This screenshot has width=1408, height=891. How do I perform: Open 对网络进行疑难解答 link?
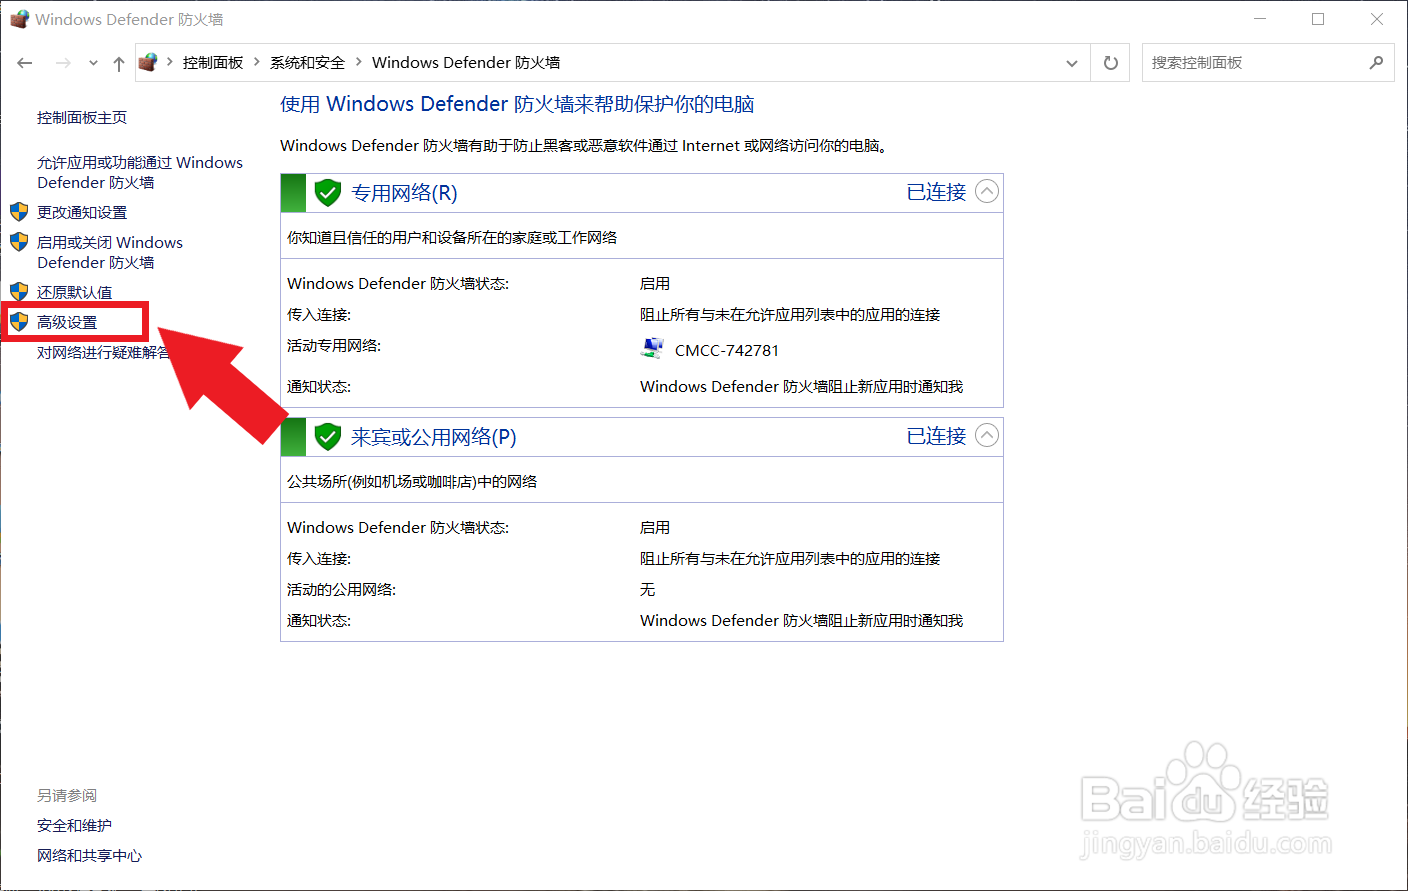(x=104, y=352)
